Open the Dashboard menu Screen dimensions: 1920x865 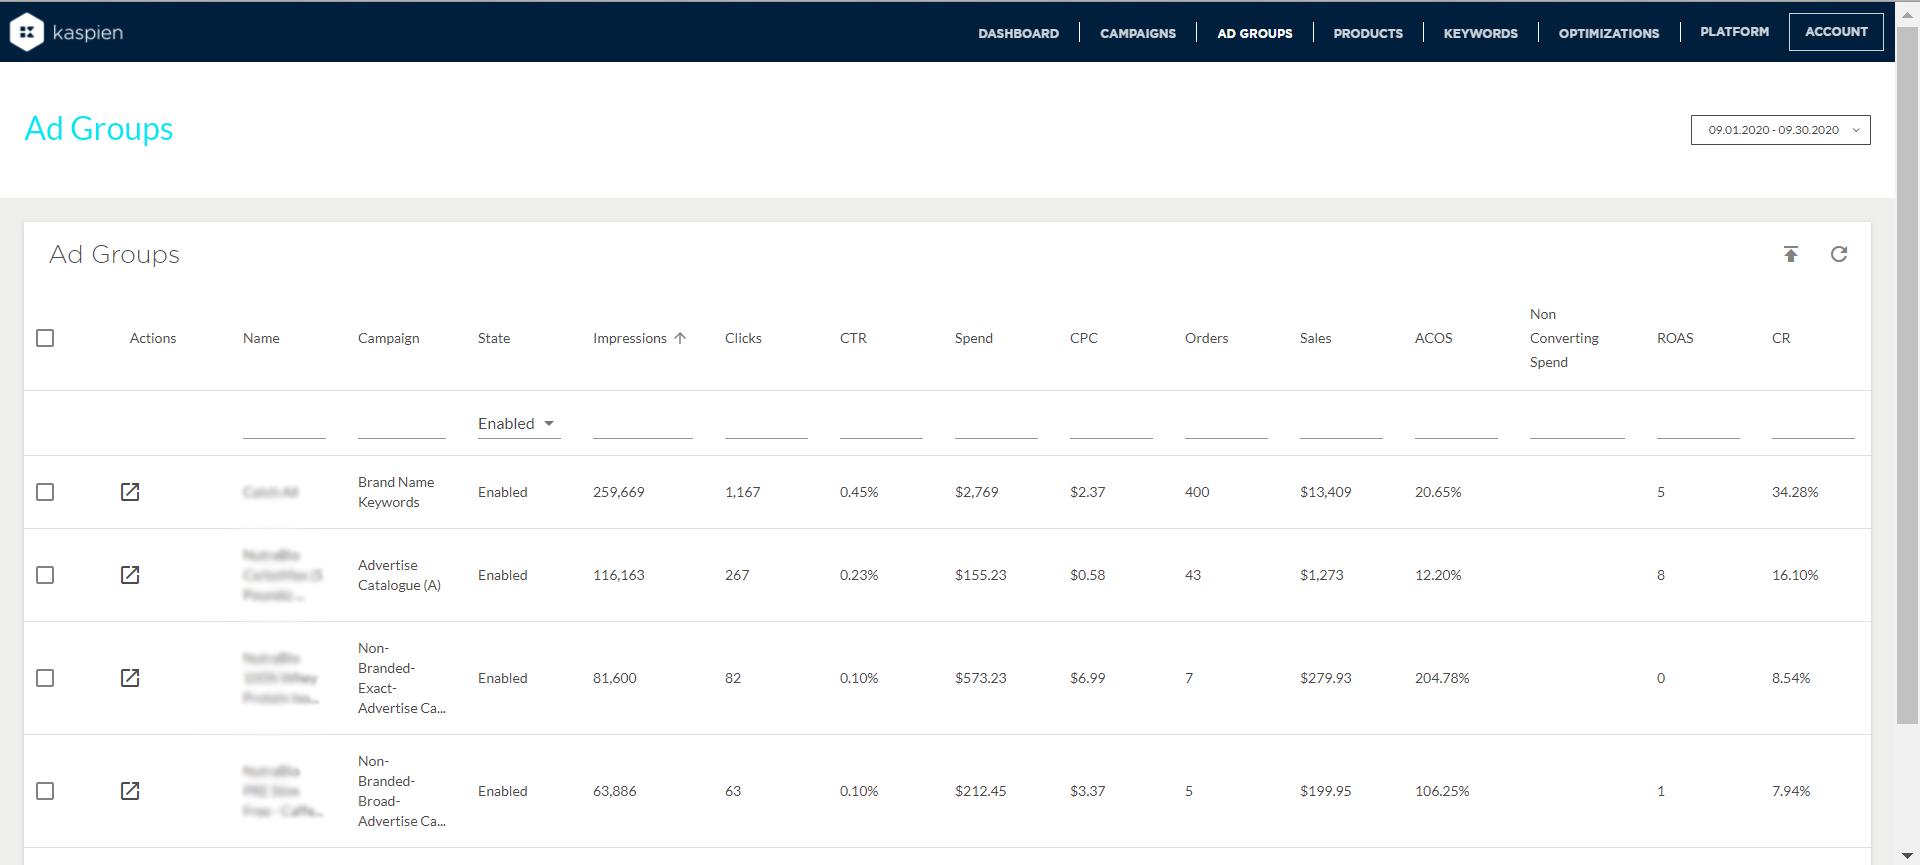[1018, 33]
